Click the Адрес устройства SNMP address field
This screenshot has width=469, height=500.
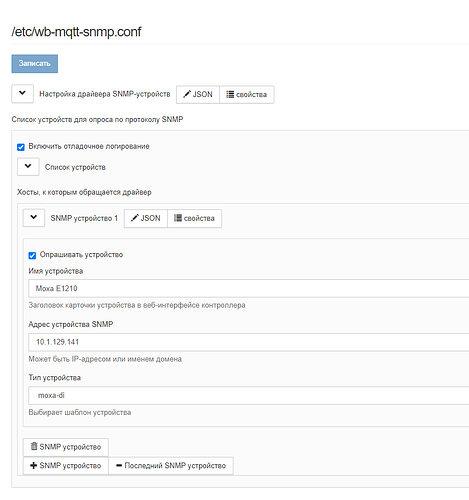coord(248,342)
